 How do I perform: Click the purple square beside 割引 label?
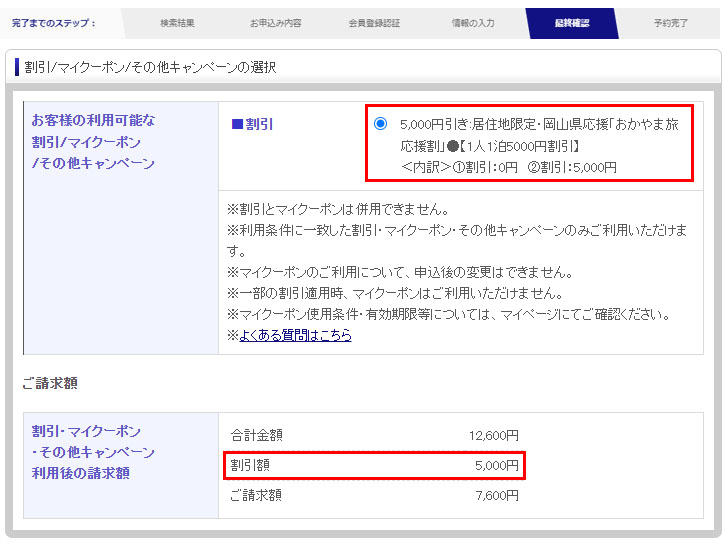237,125
